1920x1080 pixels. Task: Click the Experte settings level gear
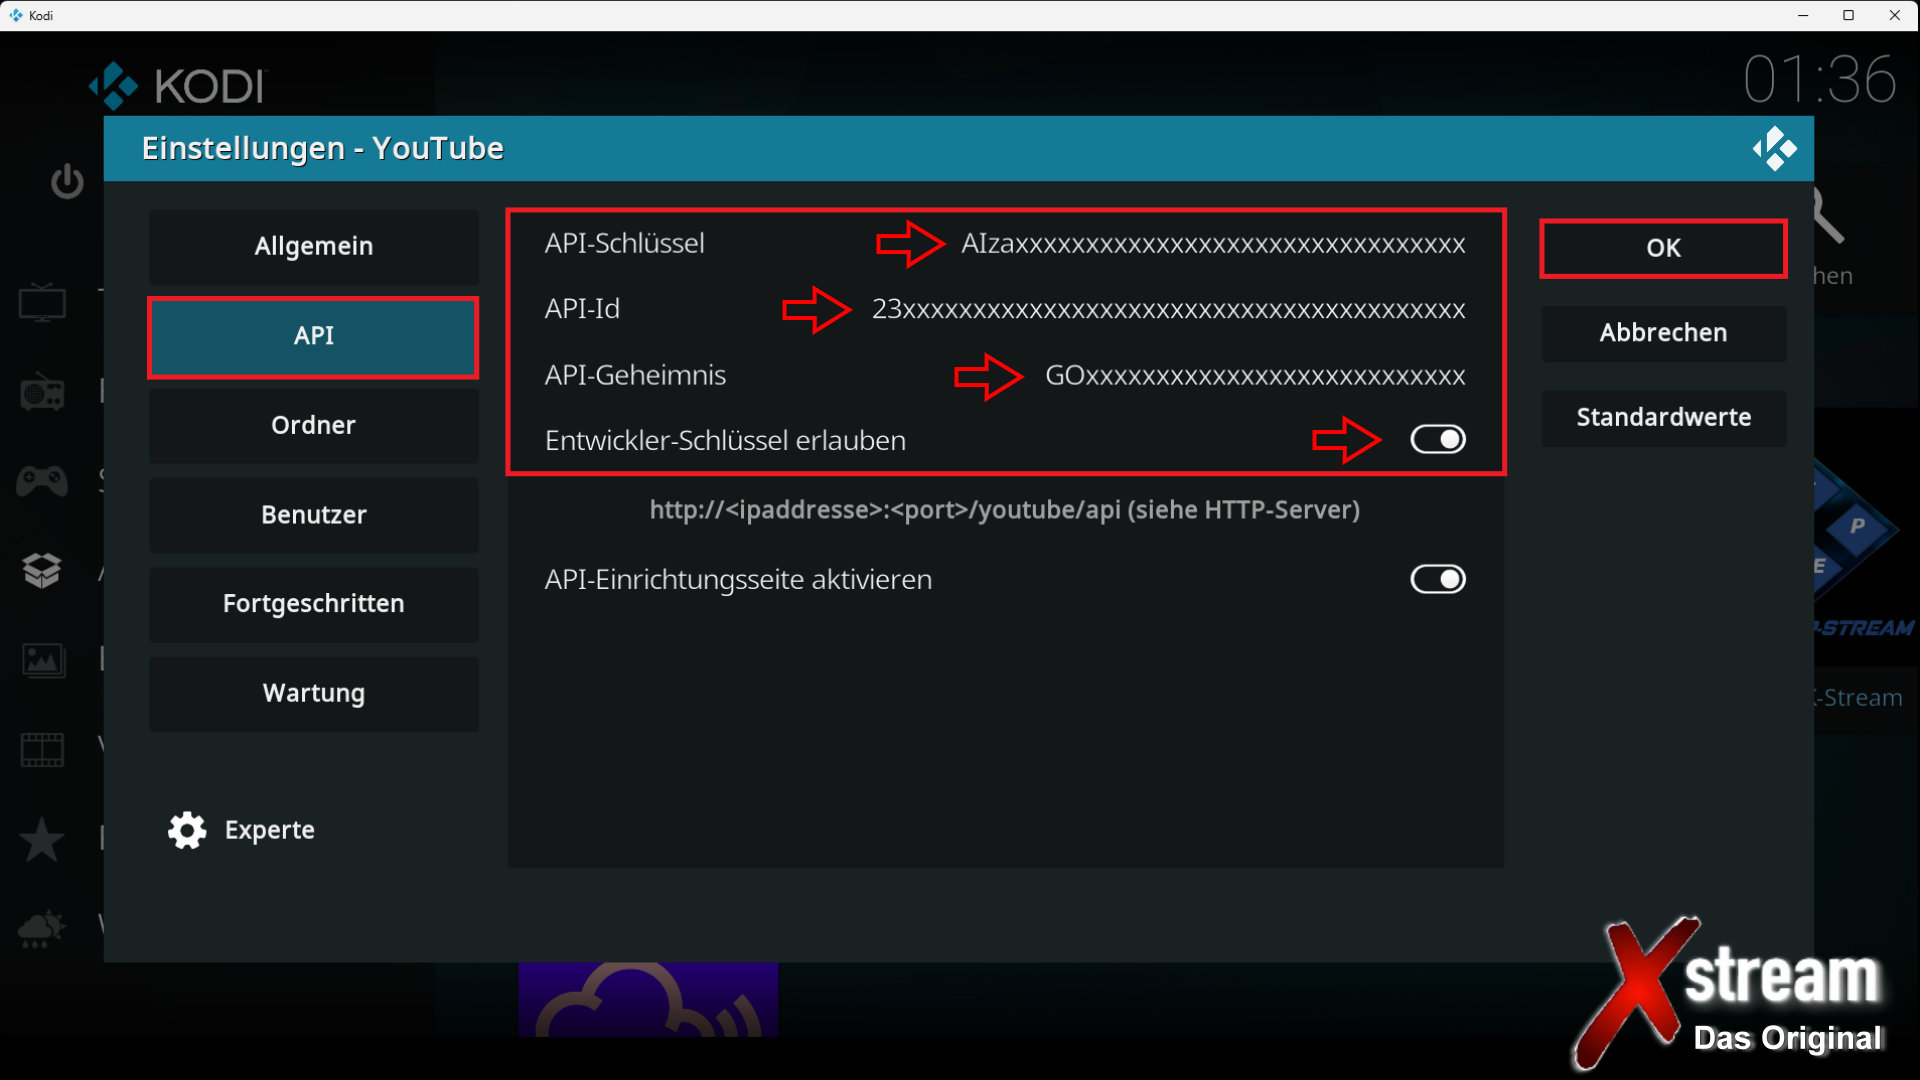point(187,830)
